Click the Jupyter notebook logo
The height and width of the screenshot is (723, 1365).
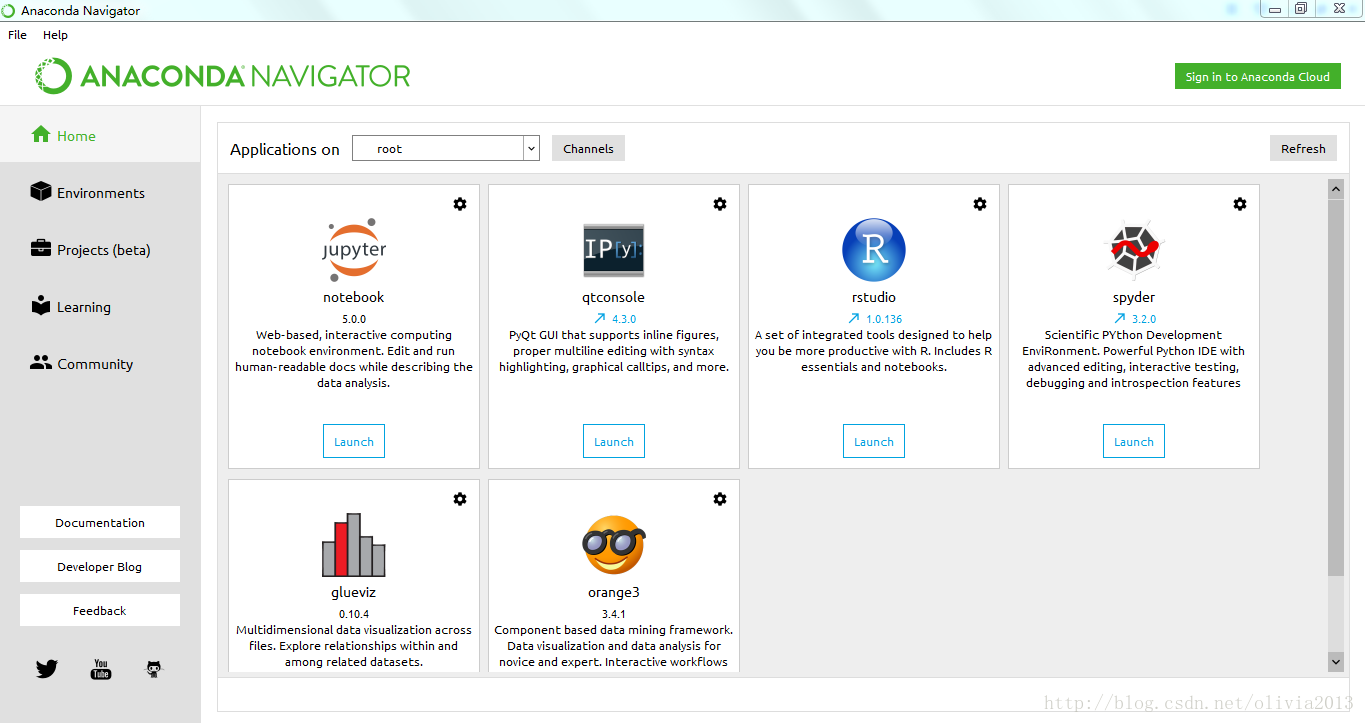354,250
